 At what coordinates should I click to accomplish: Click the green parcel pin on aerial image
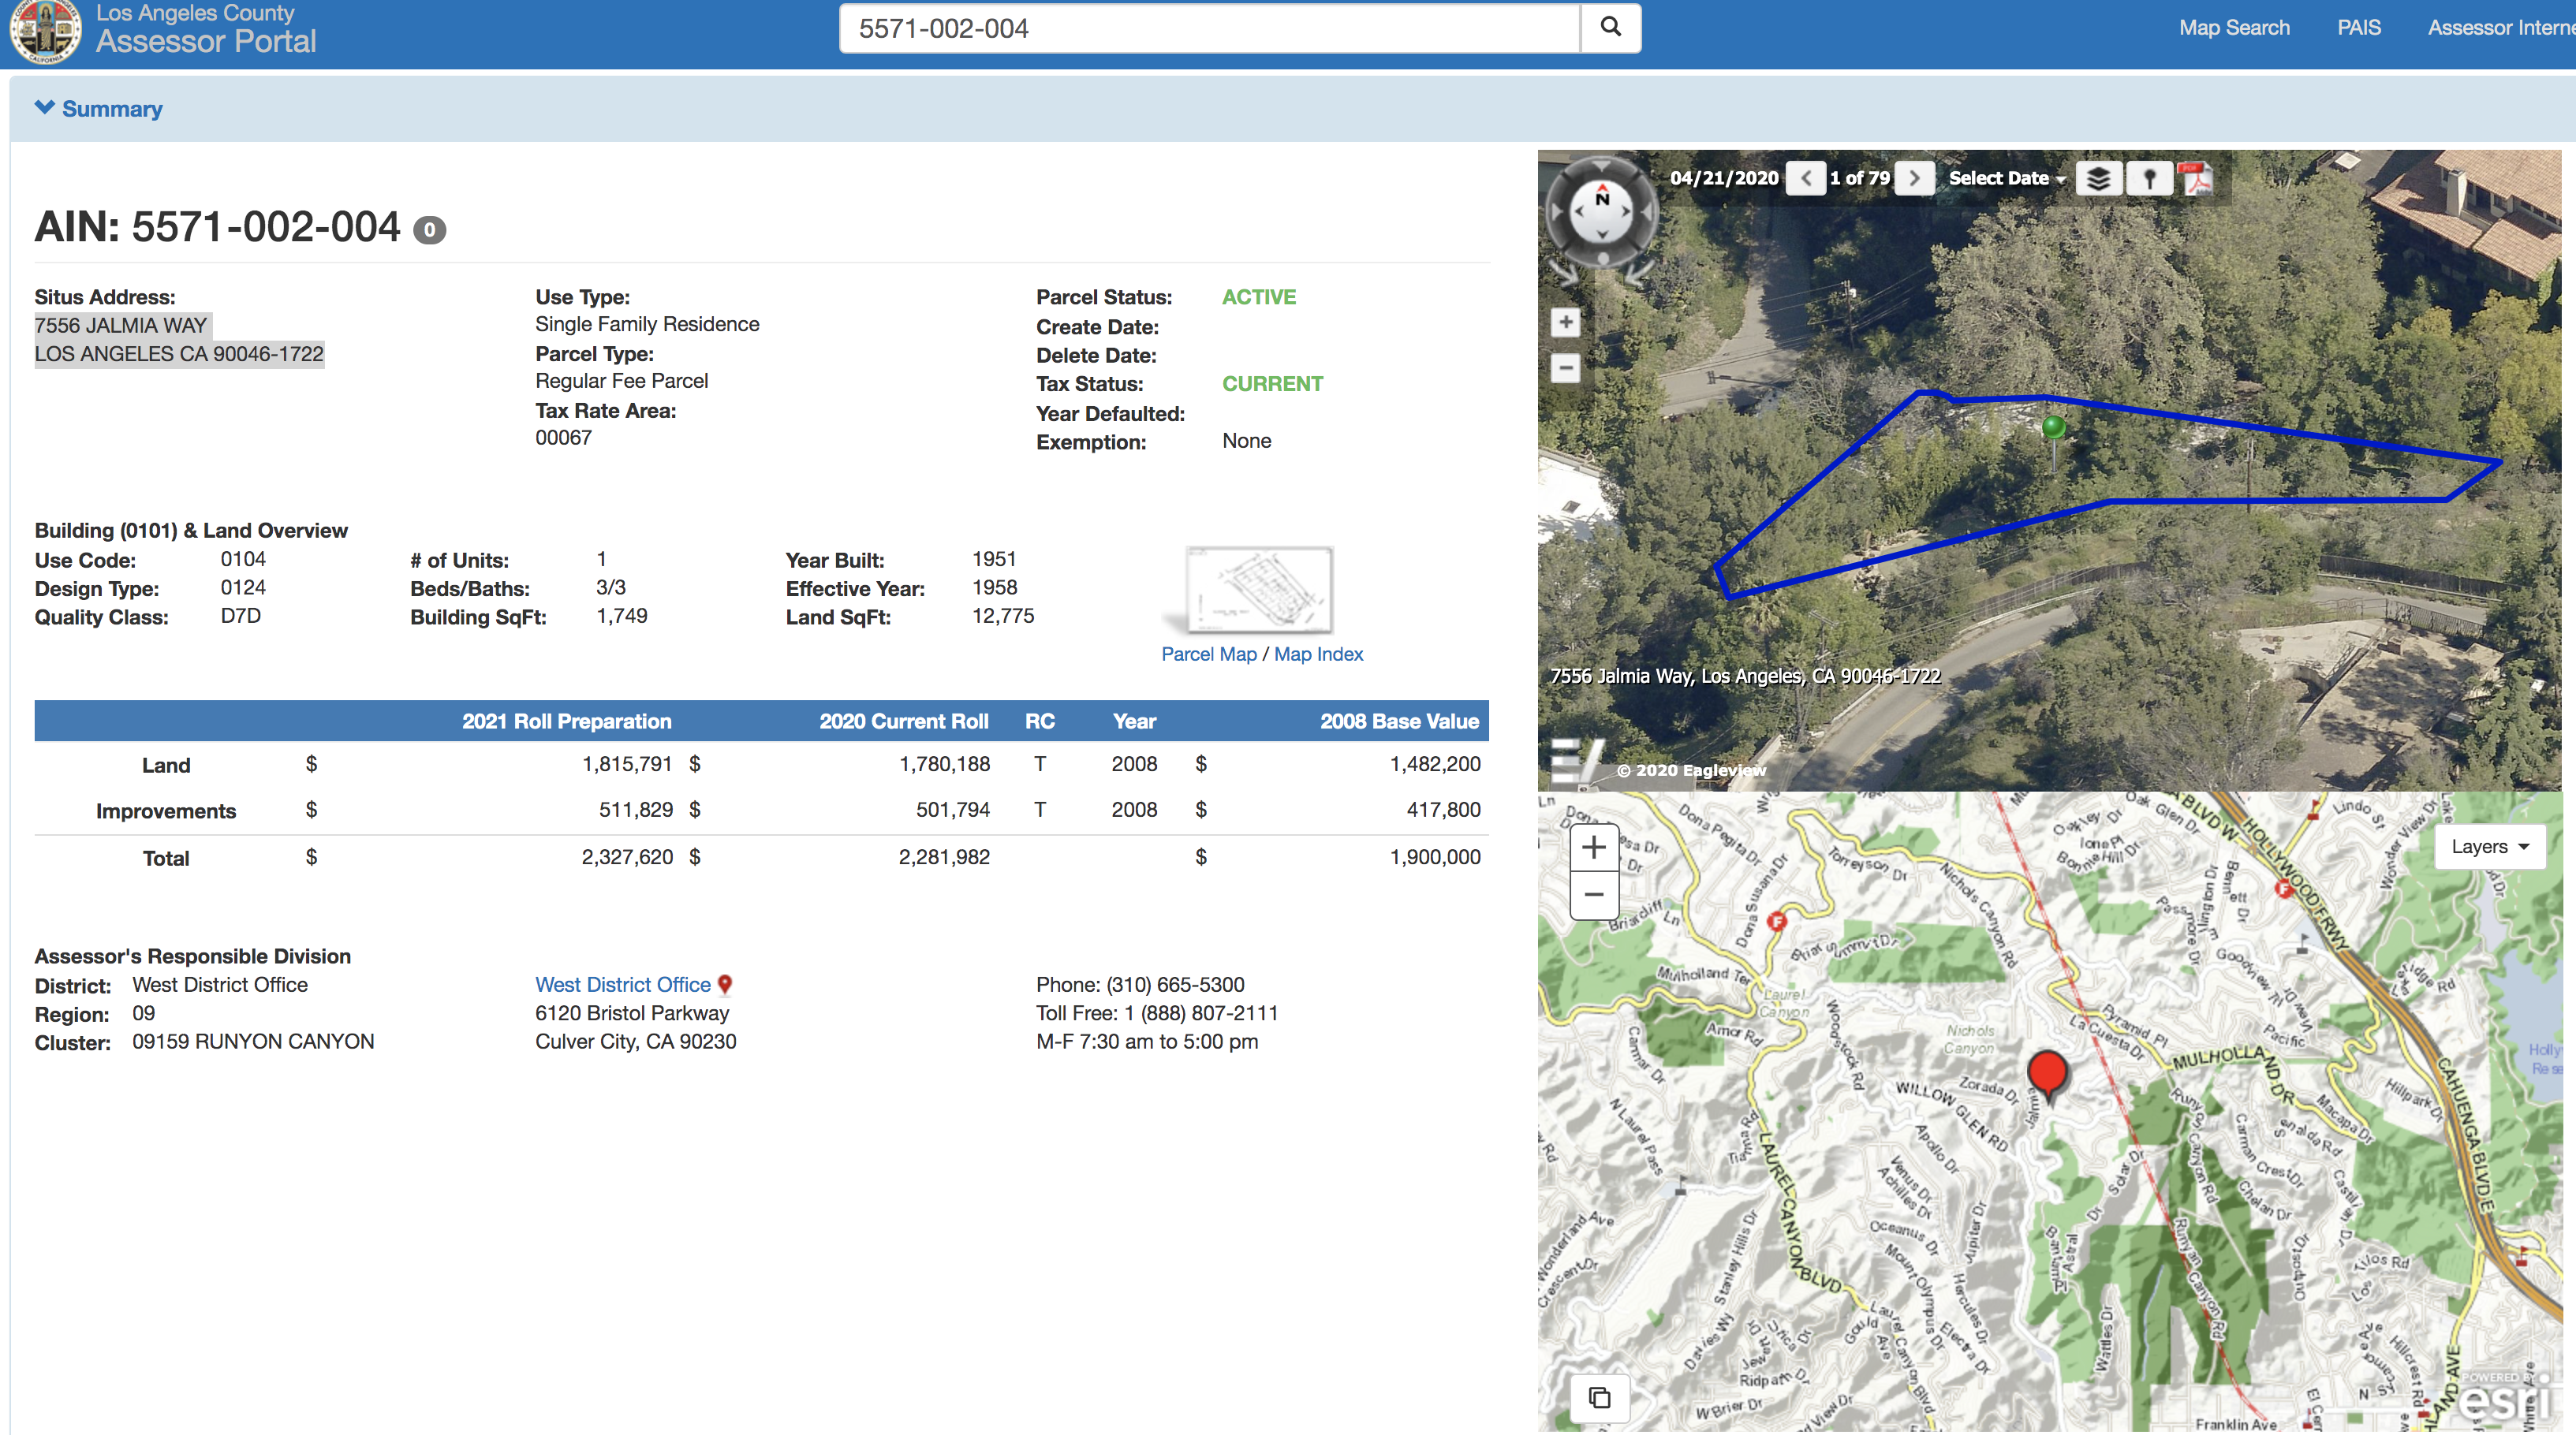[2054, 428]
